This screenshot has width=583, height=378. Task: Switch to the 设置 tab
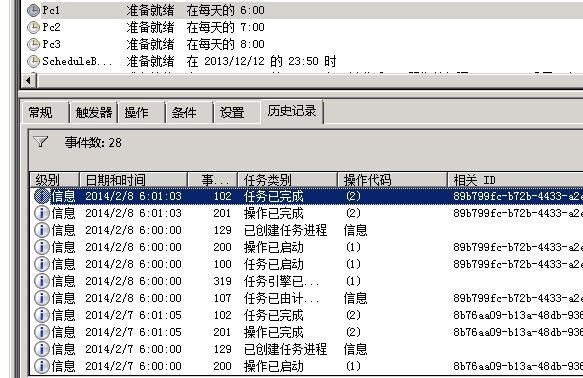[x=237, y=112]
